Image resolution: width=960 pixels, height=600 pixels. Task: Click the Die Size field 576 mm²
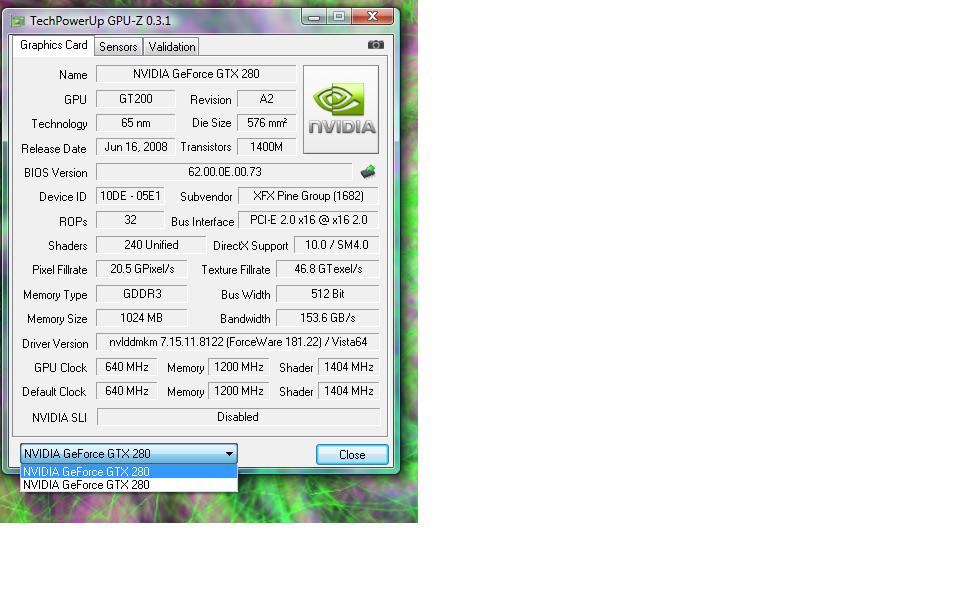(x=266, y=123)
